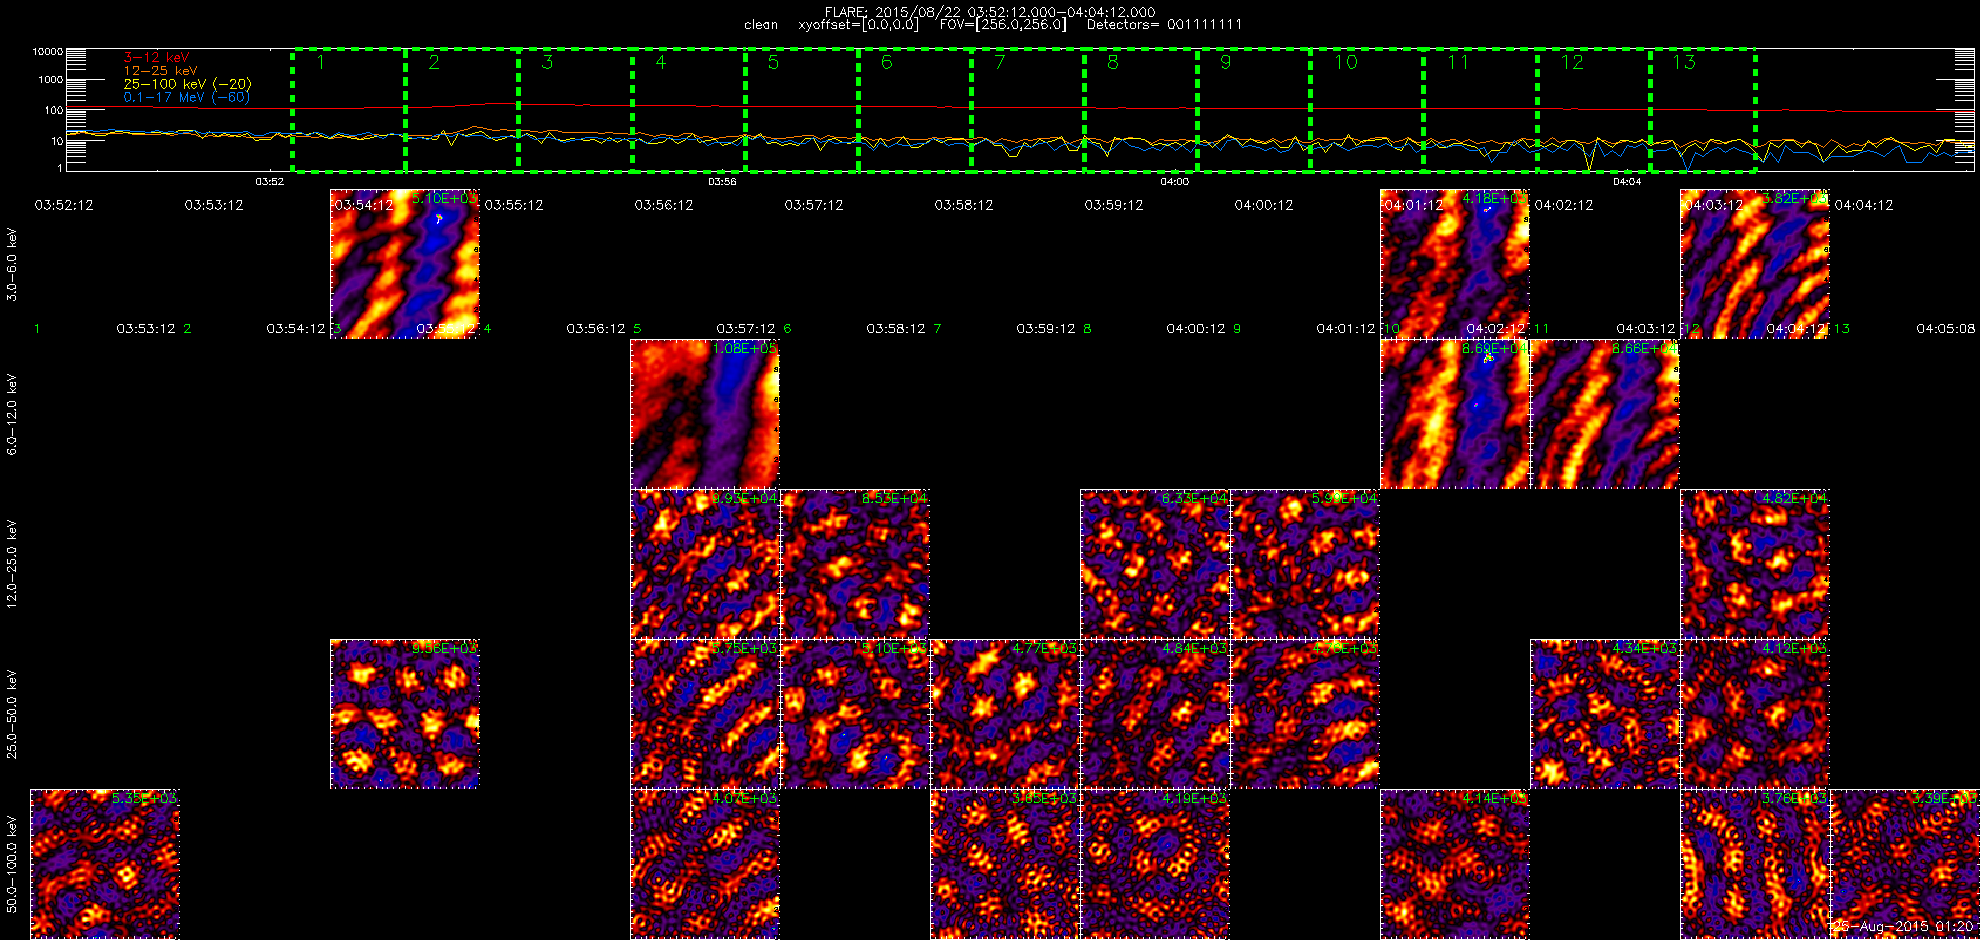Click the '03:52:12' start time label
Image resolution: width=1980 pixels, height=940 pixels.
64,205
